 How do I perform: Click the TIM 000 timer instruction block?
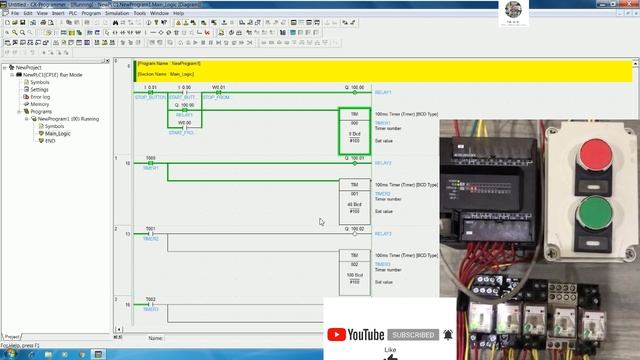355,131
